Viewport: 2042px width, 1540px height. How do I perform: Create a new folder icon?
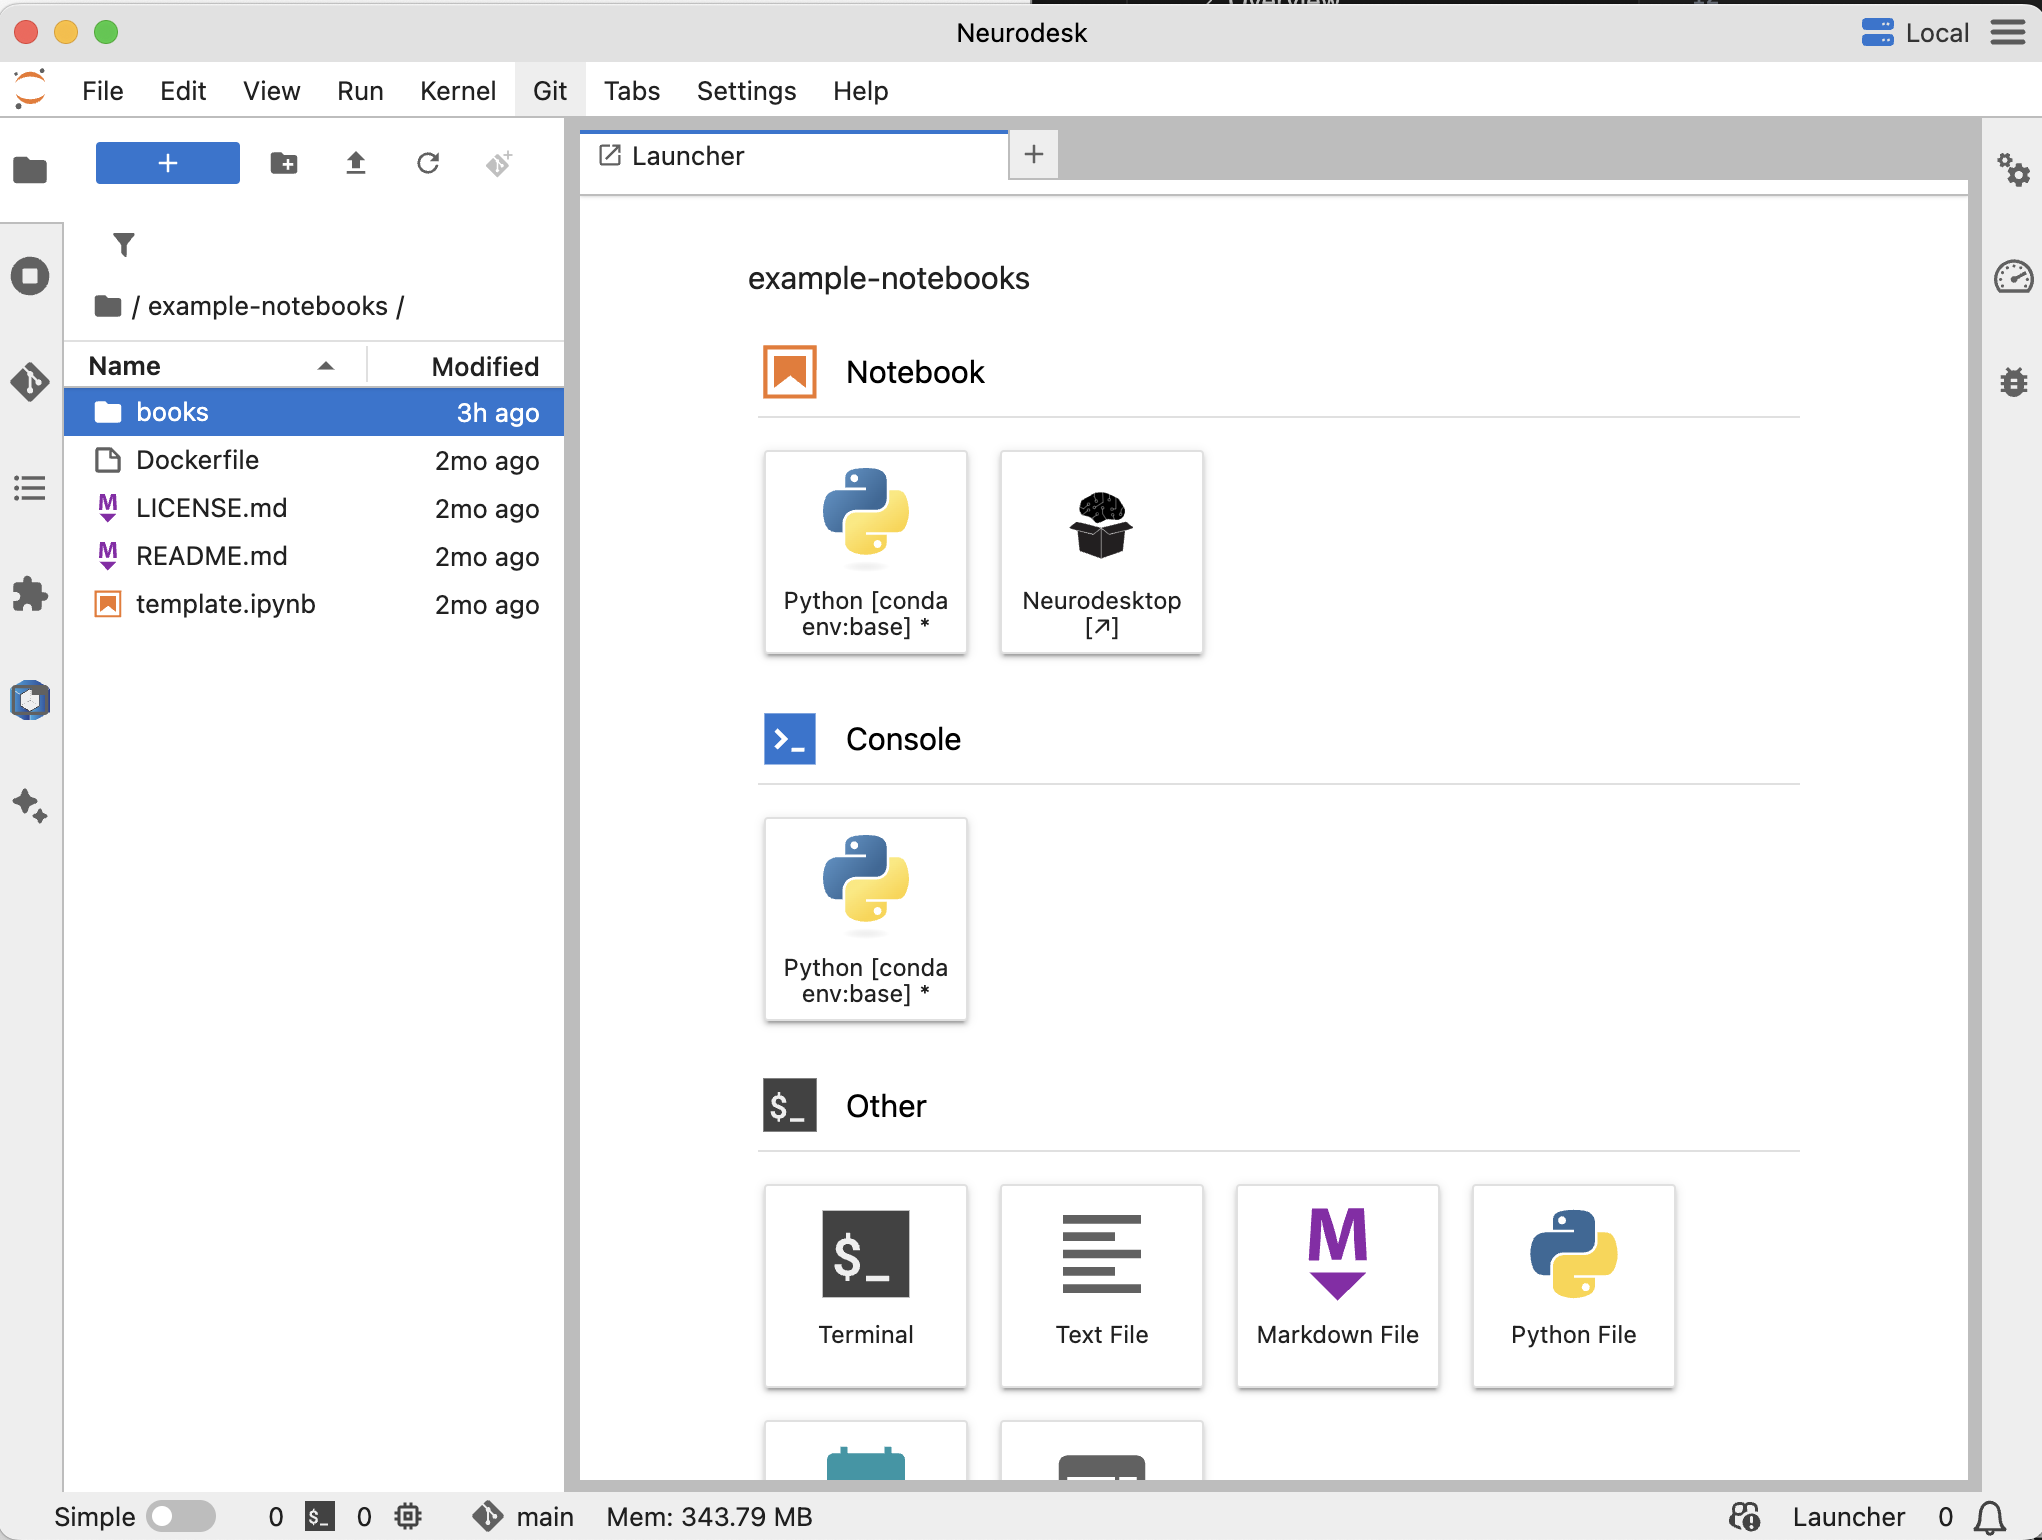pos(284,163)
